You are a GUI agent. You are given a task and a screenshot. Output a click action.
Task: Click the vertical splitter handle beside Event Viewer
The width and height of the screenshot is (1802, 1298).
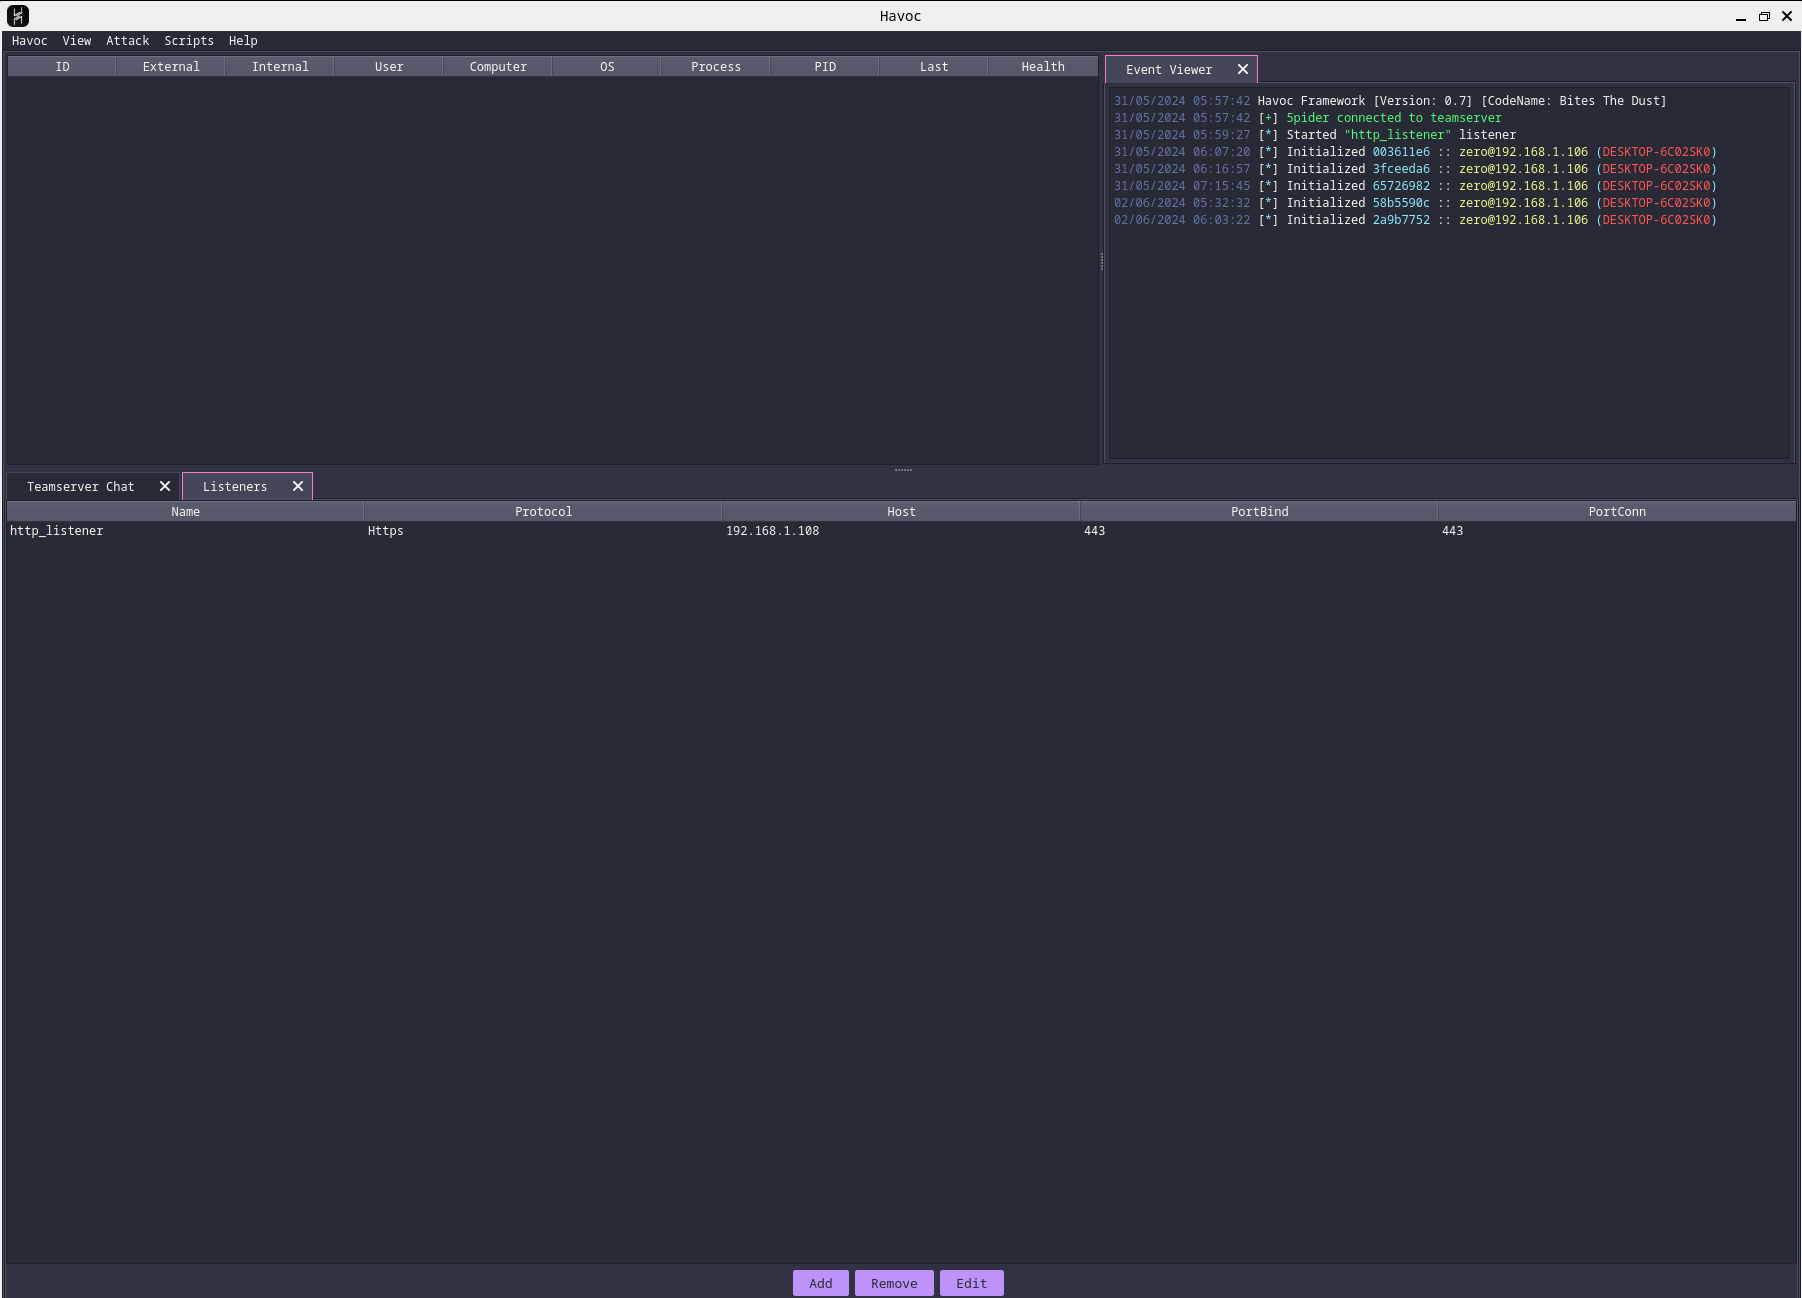[1102, 261]
